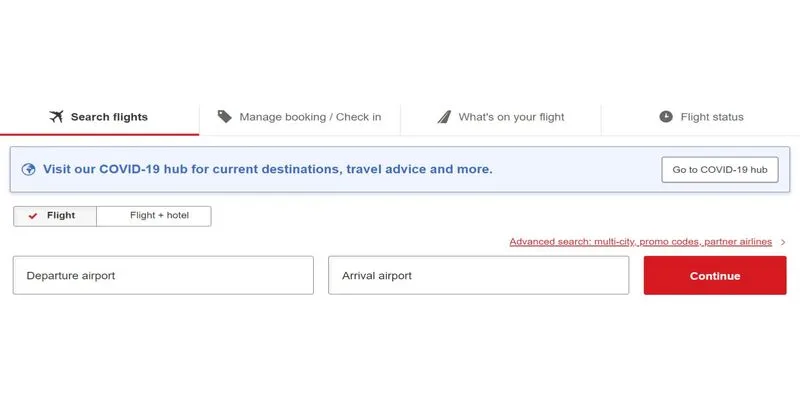This screenshot has height=400, width=800.
Task: Click the tail fin icon beside What's on your flight
Action: [444, 117]
